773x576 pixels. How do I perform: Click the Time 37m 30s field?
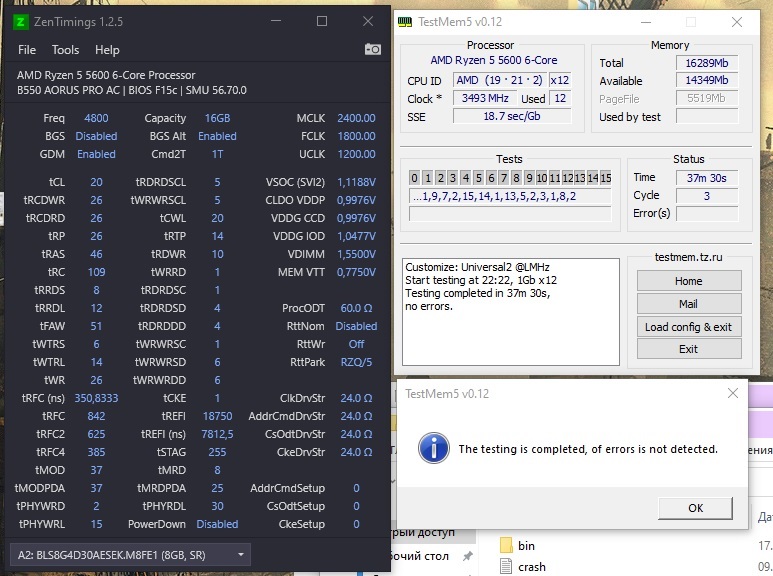707,178
